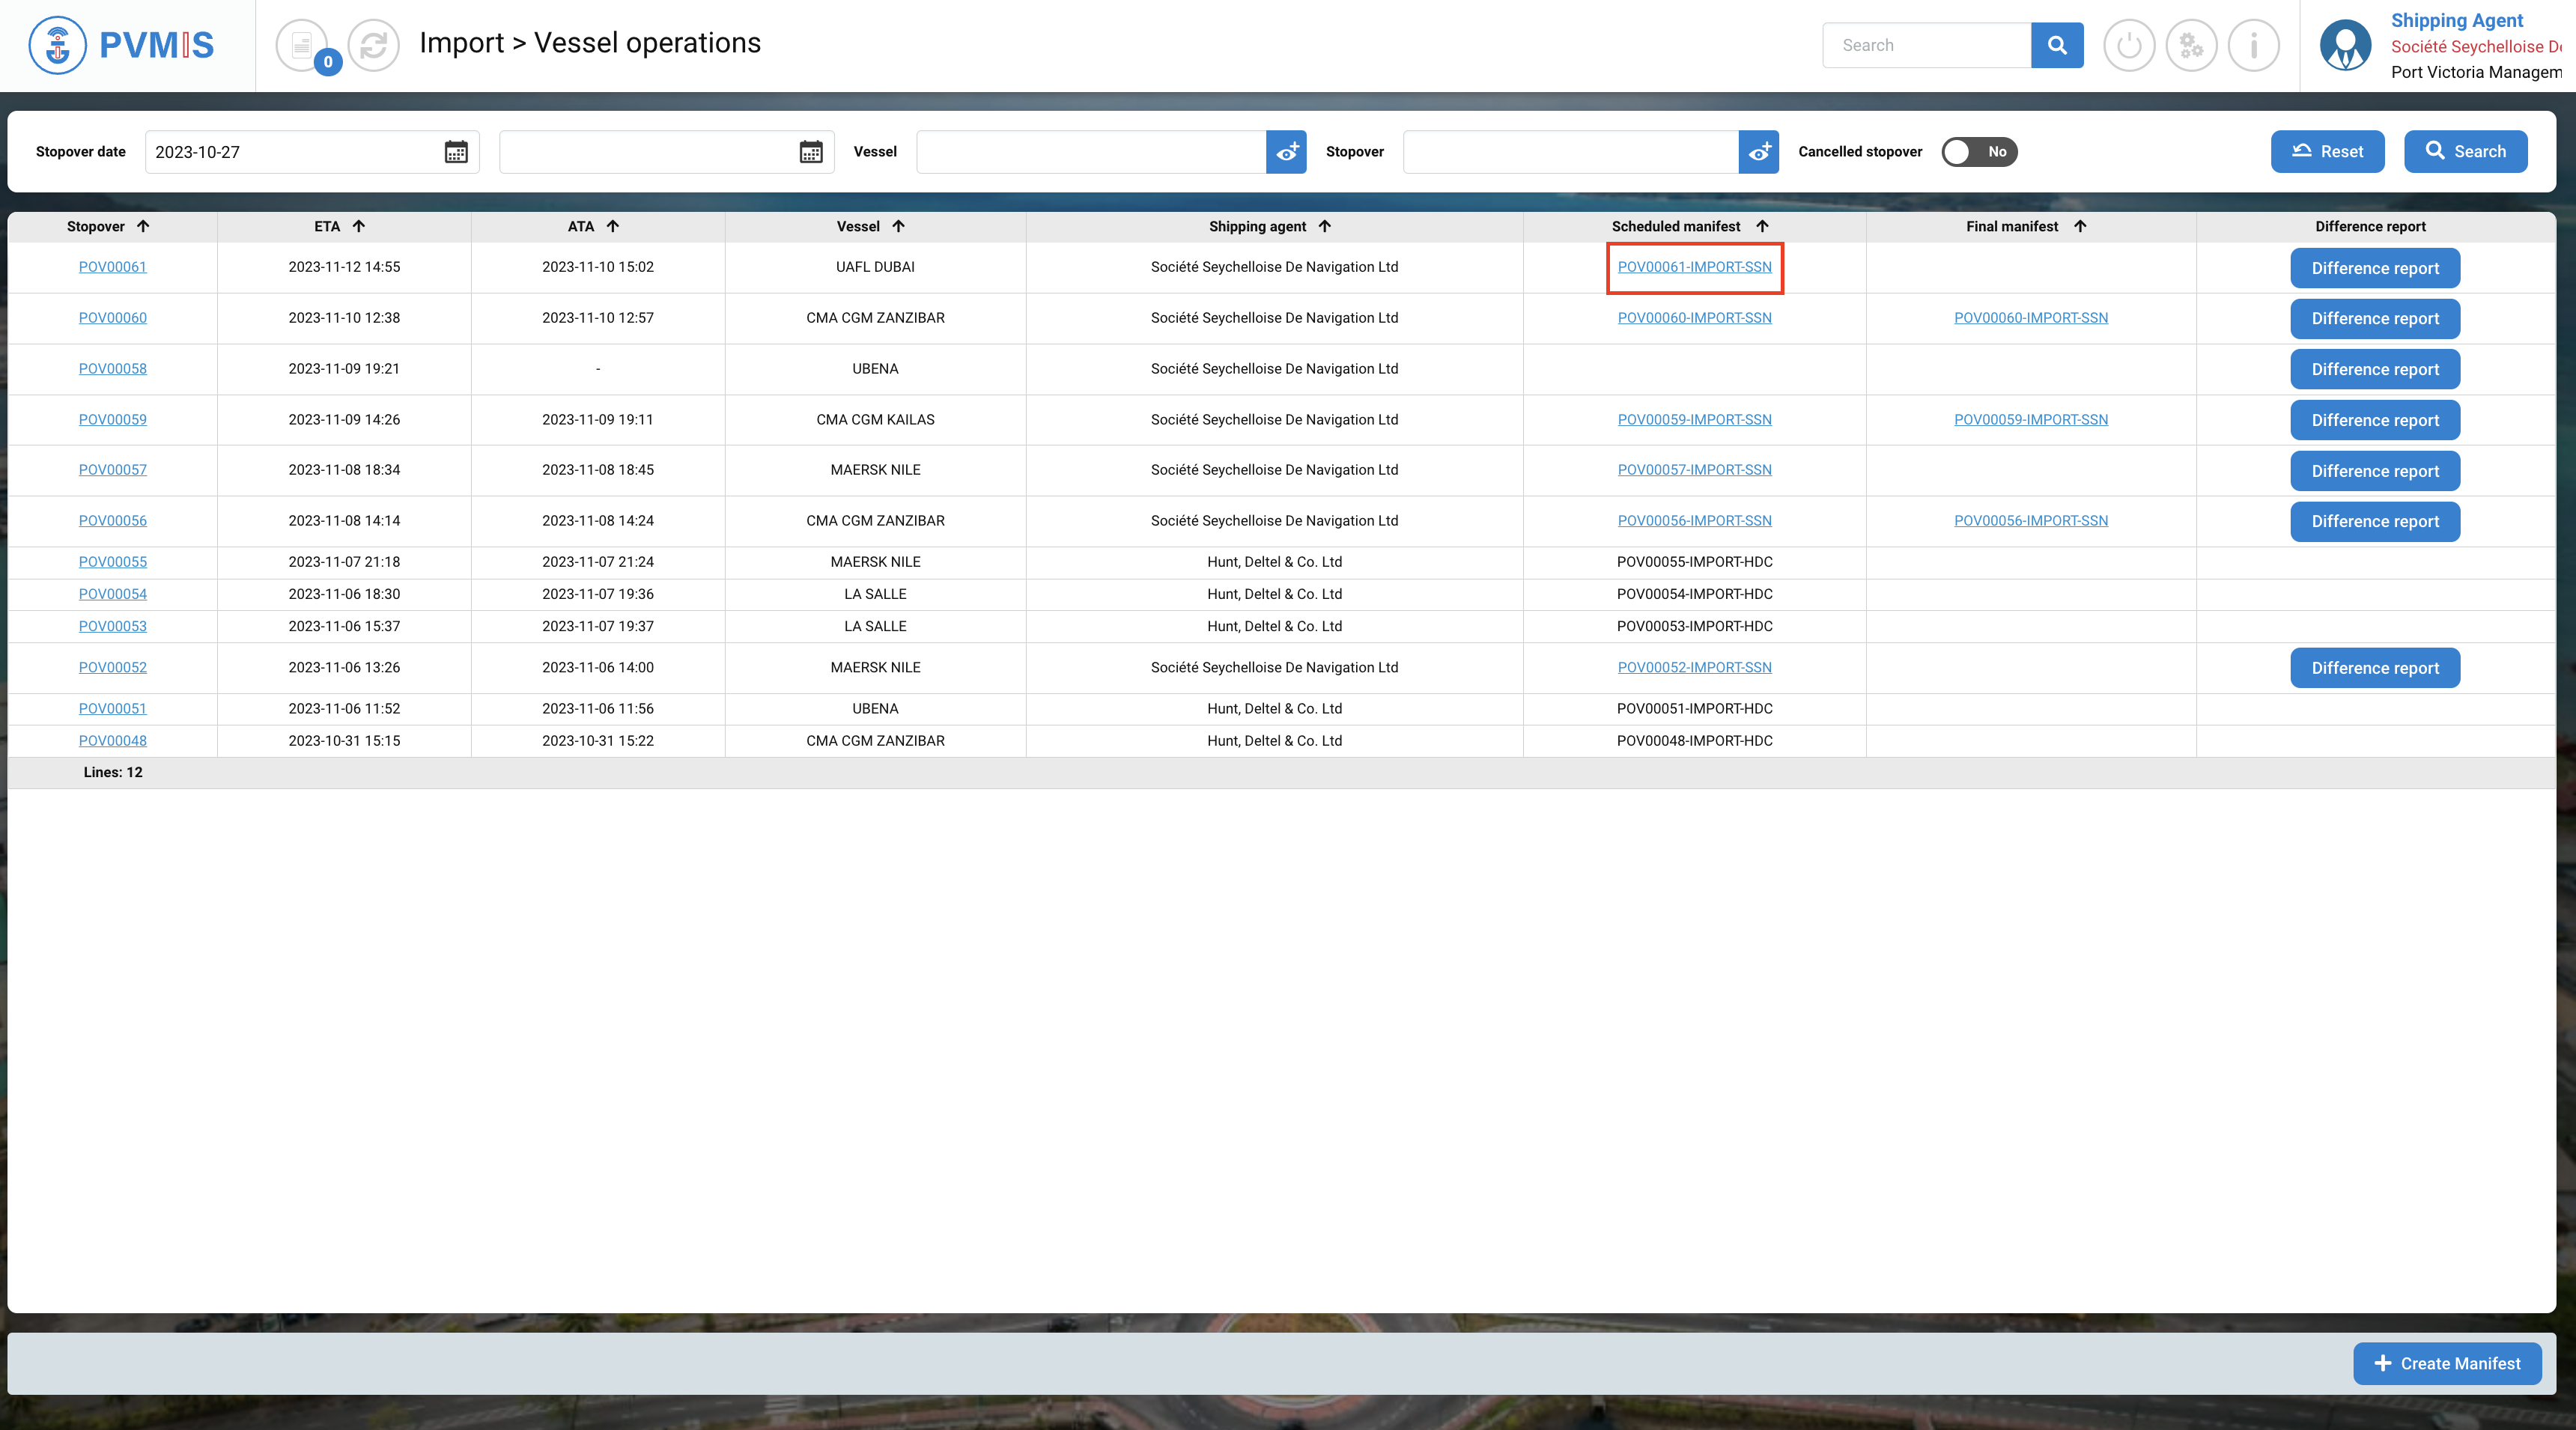
Task: Open the Vessel lookup eye icon
Action: [x=1286, y=152]
